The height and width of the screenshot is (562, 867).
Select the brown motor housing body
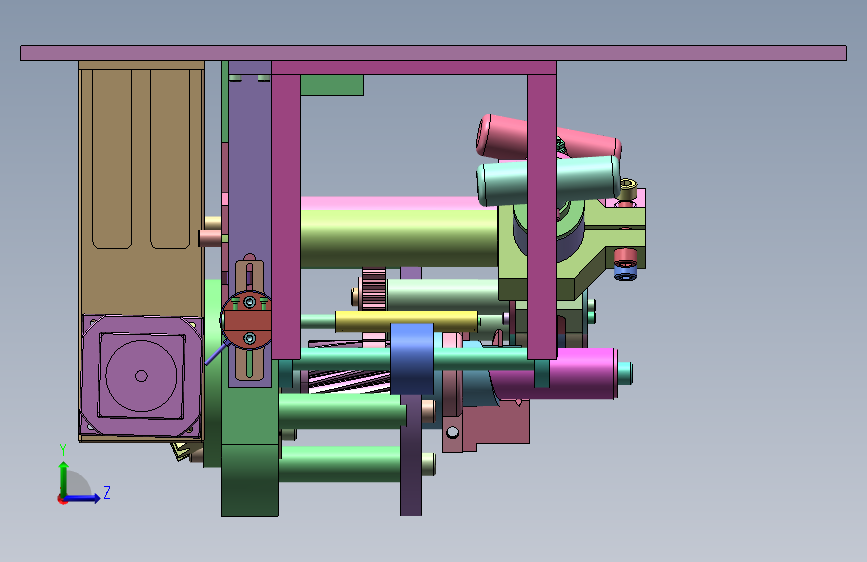point(142,188)
